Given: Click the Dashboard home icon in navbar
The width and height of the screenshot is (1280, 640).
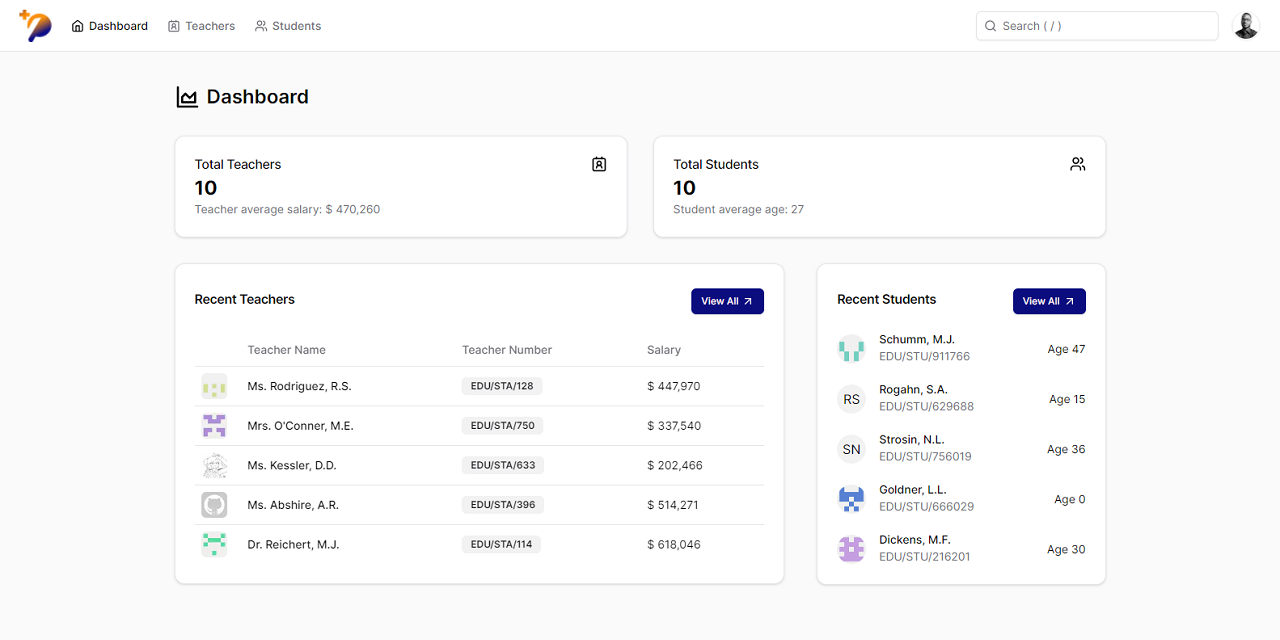Looking at the screenshot, I should pyautogui.click(x=78, y=26).
